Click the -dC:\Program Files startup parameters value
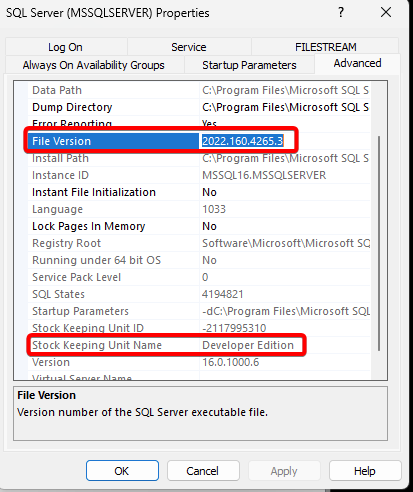 tap(286, 311)
